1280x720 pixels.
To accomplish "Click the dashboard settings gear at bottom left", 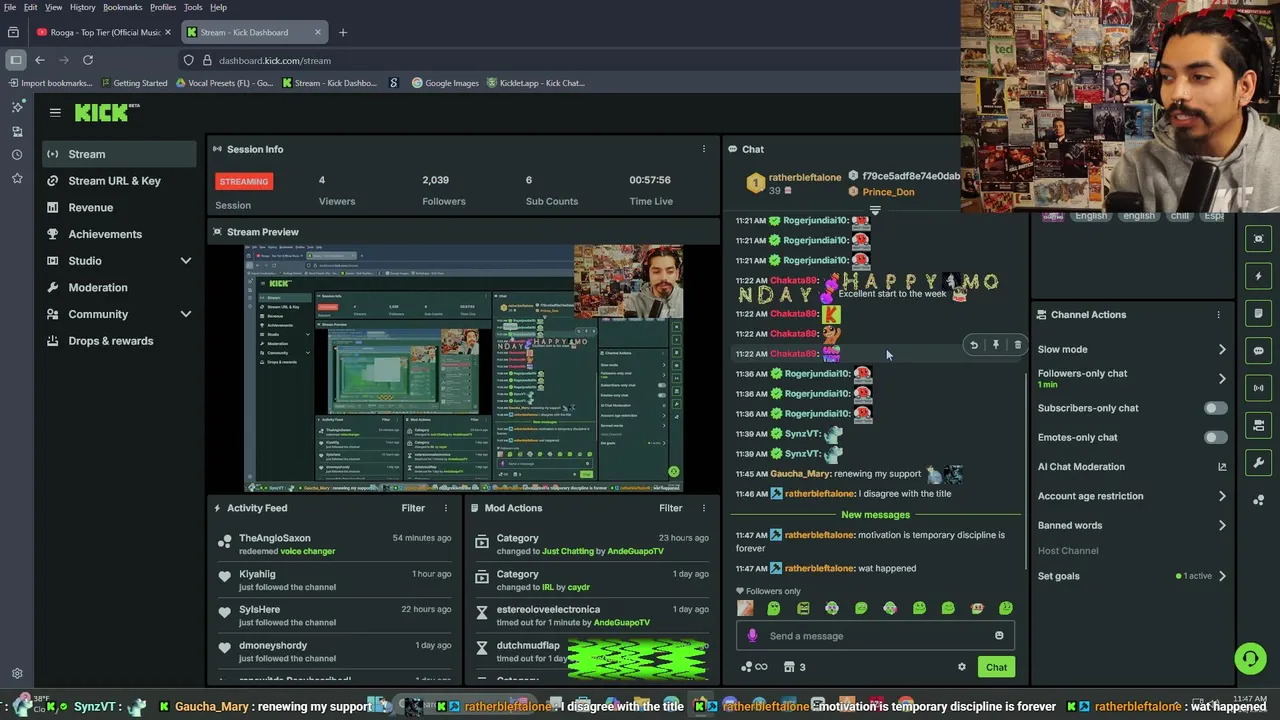I will tap(17, 674).
